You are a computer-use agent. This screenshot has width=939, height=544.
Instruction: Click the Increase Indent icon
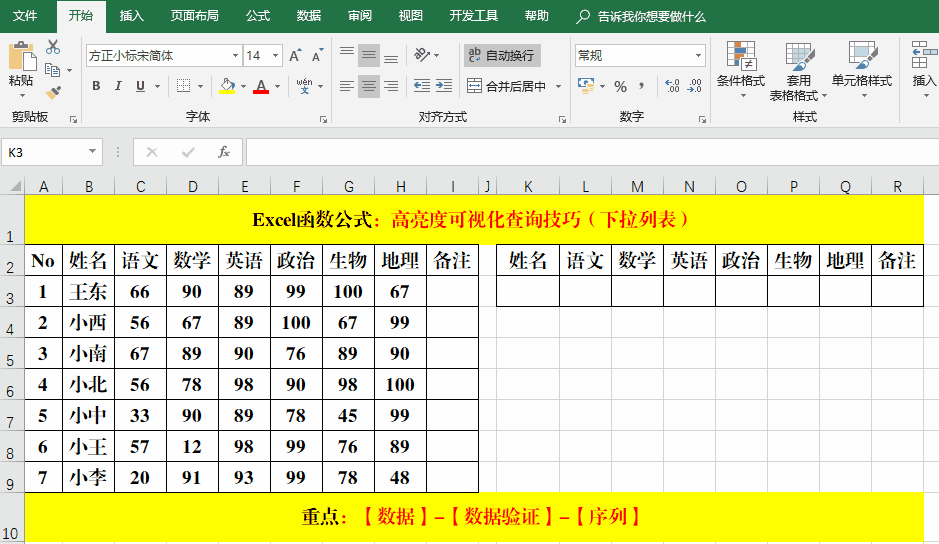[444, 86]
